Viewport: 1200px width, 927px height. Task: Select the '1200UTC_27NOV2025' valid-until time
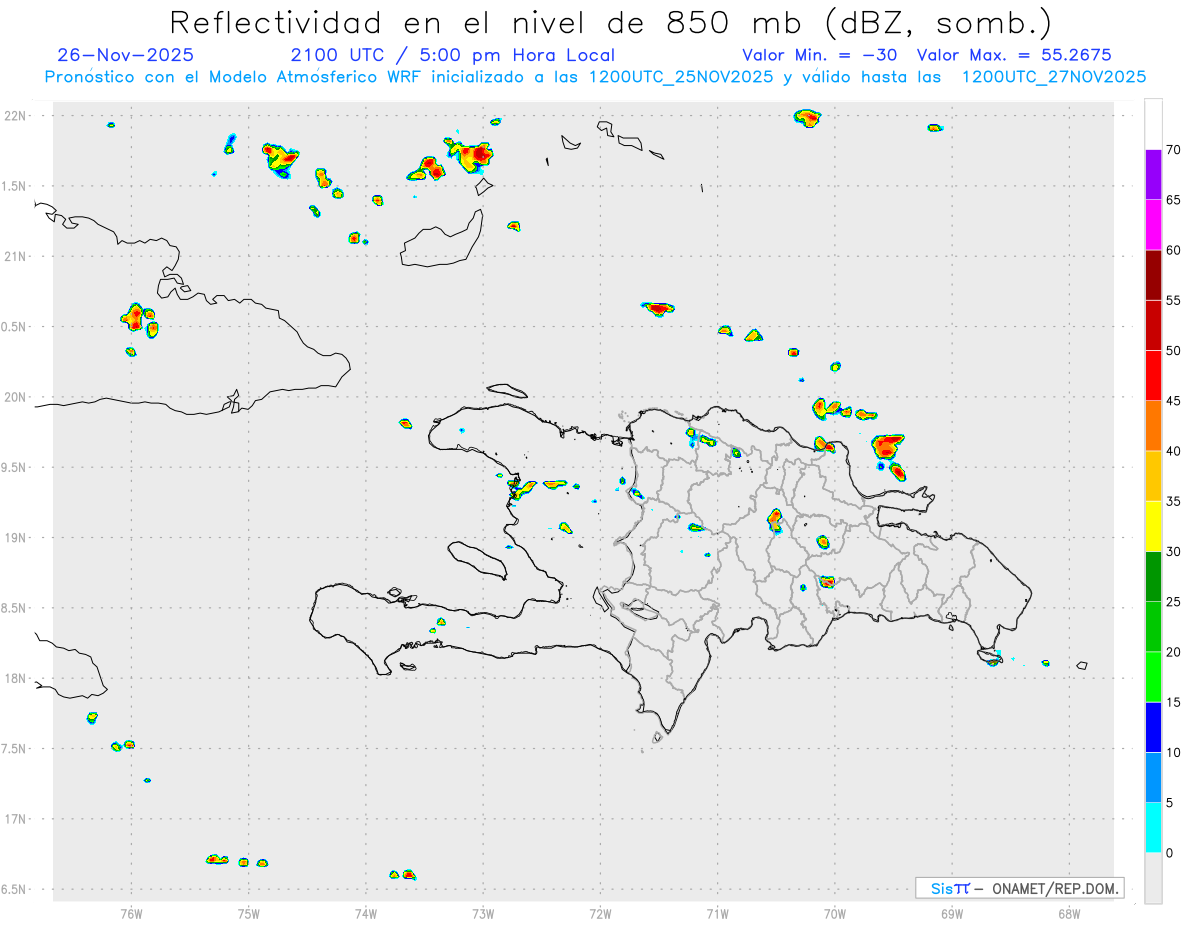(1054, 77)
